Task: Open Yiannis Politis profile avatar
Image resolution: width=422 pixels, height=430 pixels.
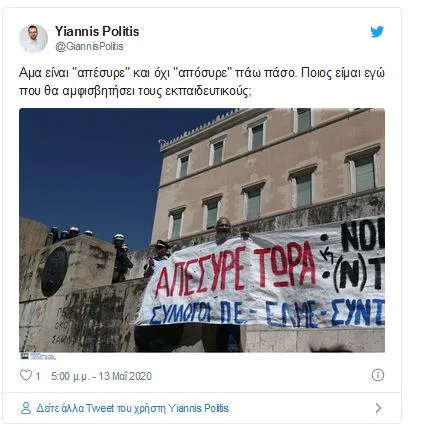Action: (x=33, y=38)
